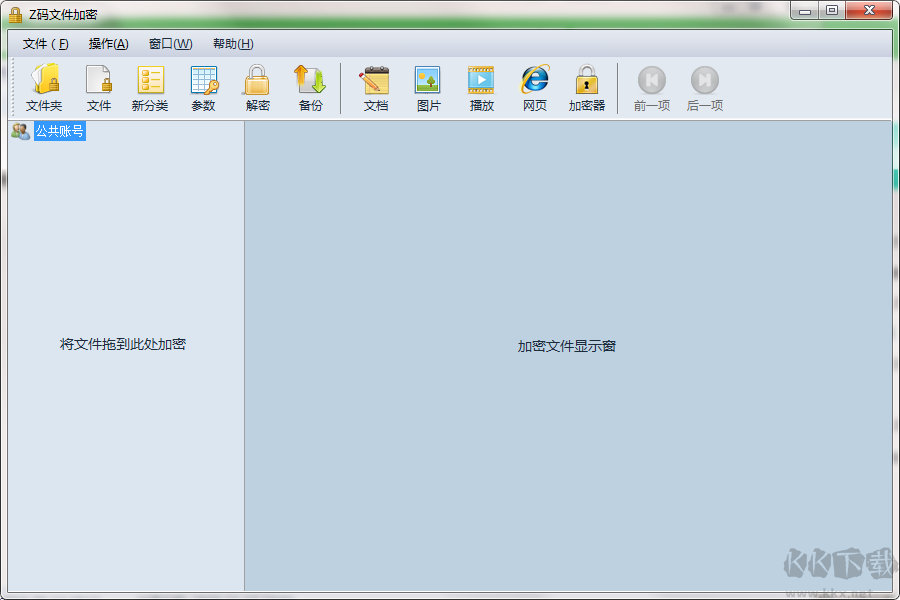Go to next item with 后一项
The height and width of the screenshot is (600, 900).
click(x=704, y=88)
